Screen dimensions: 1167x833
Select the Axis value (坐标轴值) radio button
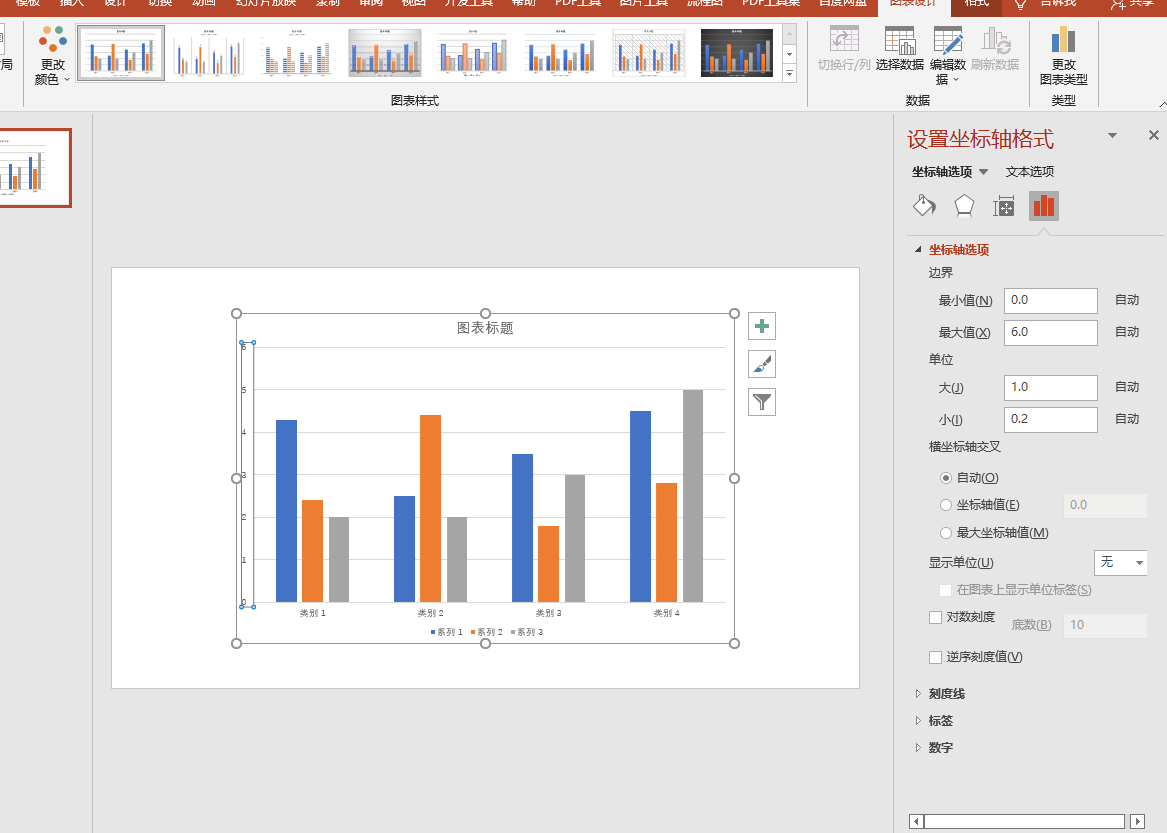[945, 505]
